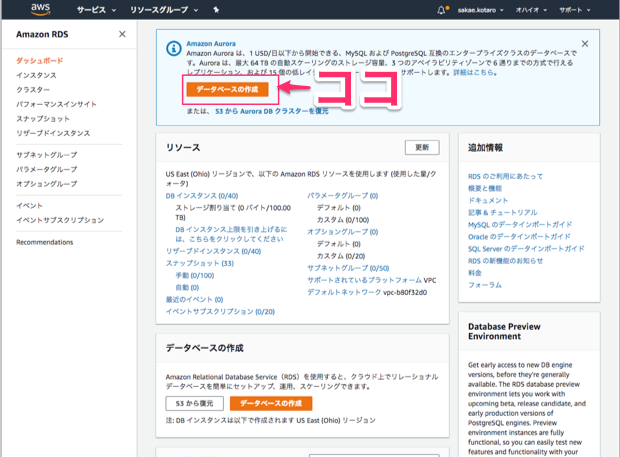Open the Amazon Aurora title link
The image size is (620, 457).
tap(211, 43)
